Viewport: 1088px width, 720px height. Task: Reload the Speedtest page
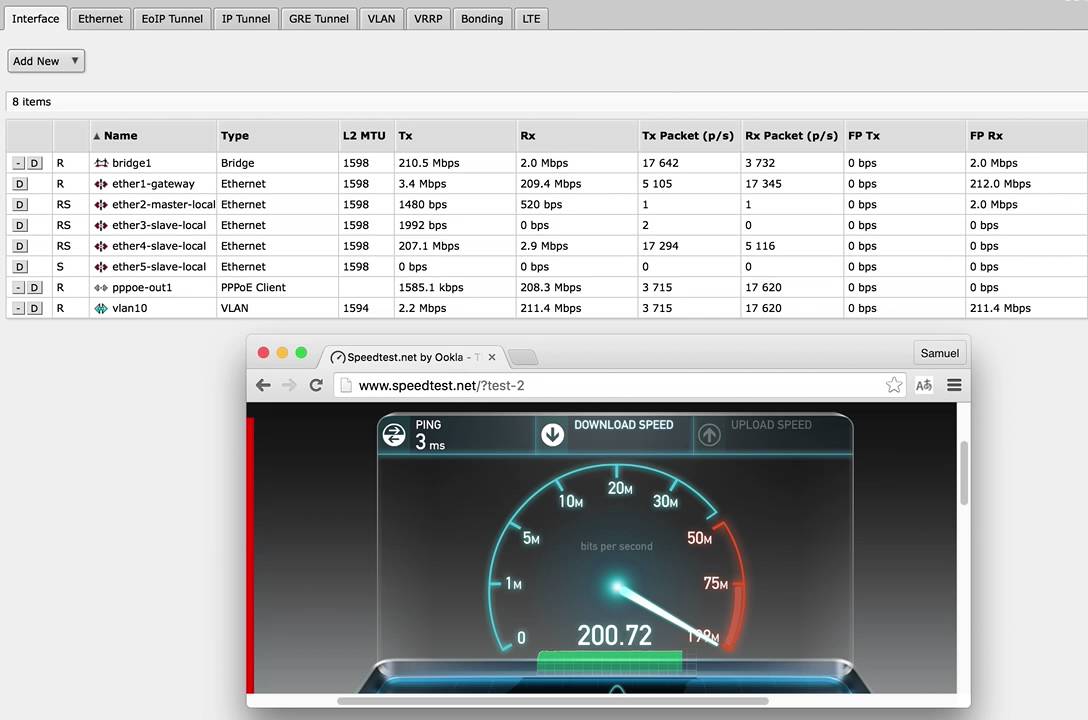coord(316,385)
